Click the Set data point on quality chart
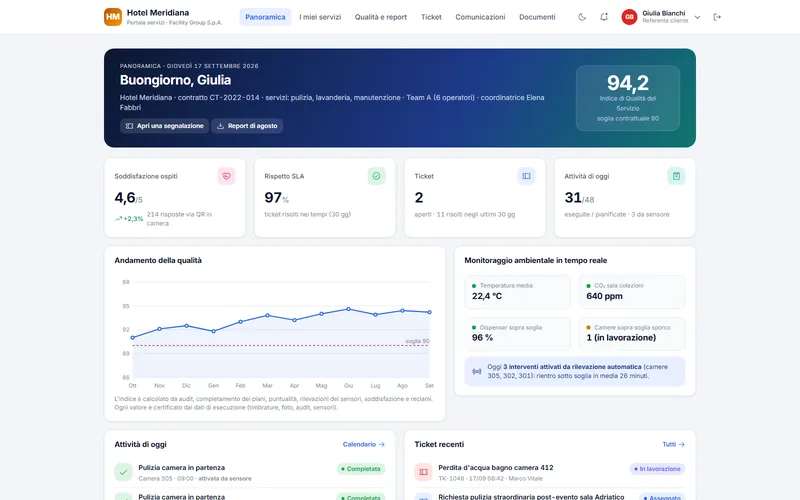 click(x=430, y=312)
